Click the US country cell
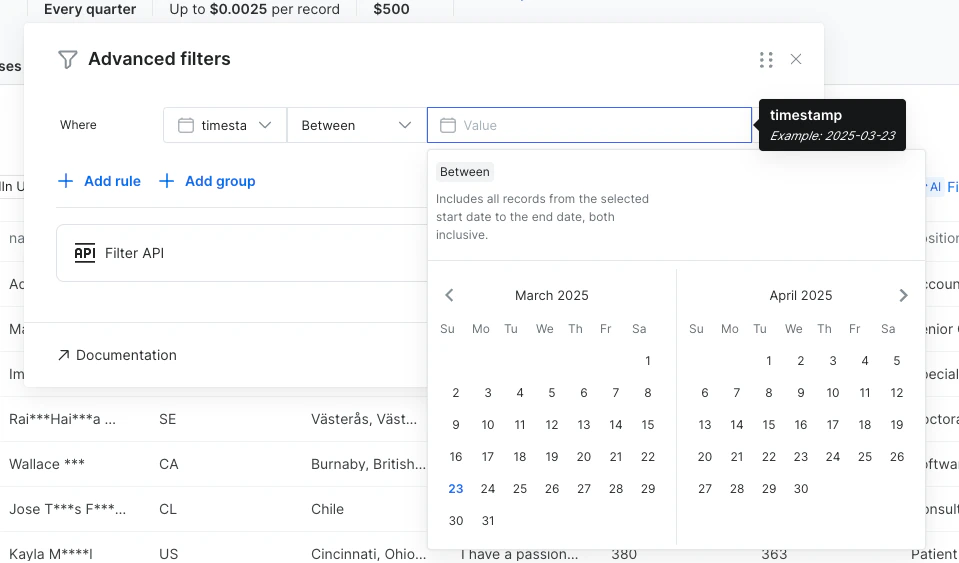Image resolution: width=959 pixels, height=563 pixels. [x=169, y=554]
